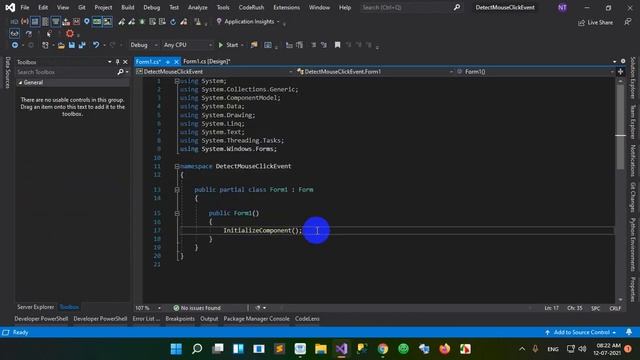
Task: Open the Toolbox window position dropdown
Action: (x=109, y=62)
